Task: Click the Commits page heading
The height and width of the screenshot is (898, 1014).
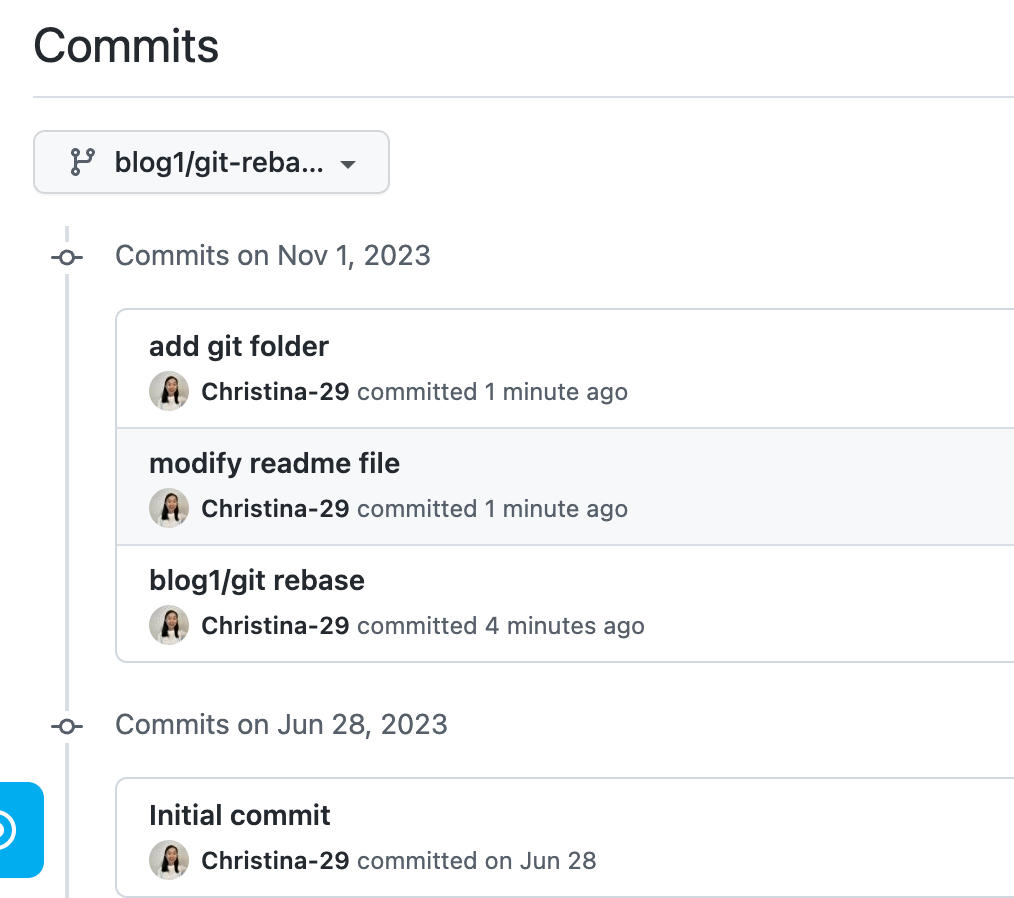Action: coord(126,45)
